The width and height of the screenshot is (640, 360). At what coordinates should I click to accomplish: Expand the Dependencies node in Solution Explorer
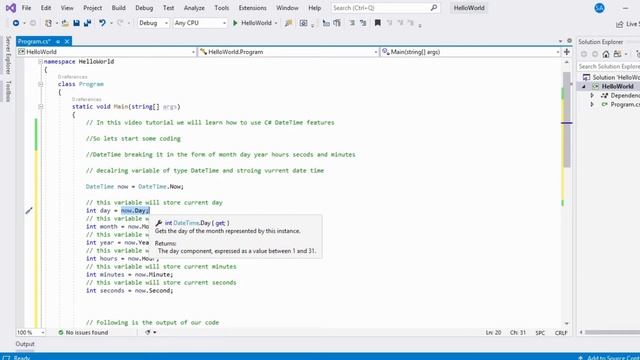592,96
